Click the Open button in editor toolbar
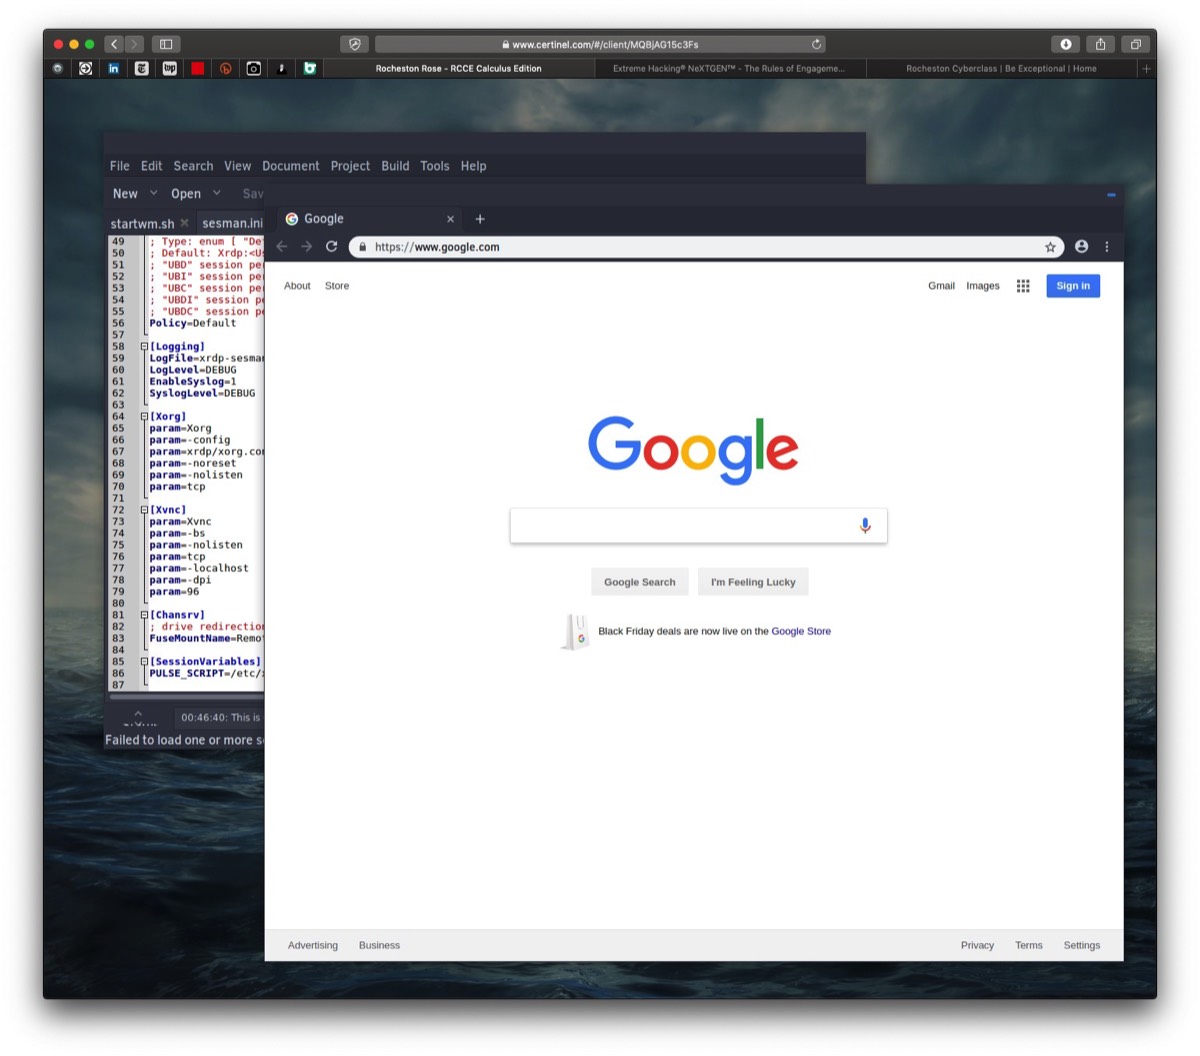The image size is (1200, 1056). pyautogui.click(x=186, y=194)
